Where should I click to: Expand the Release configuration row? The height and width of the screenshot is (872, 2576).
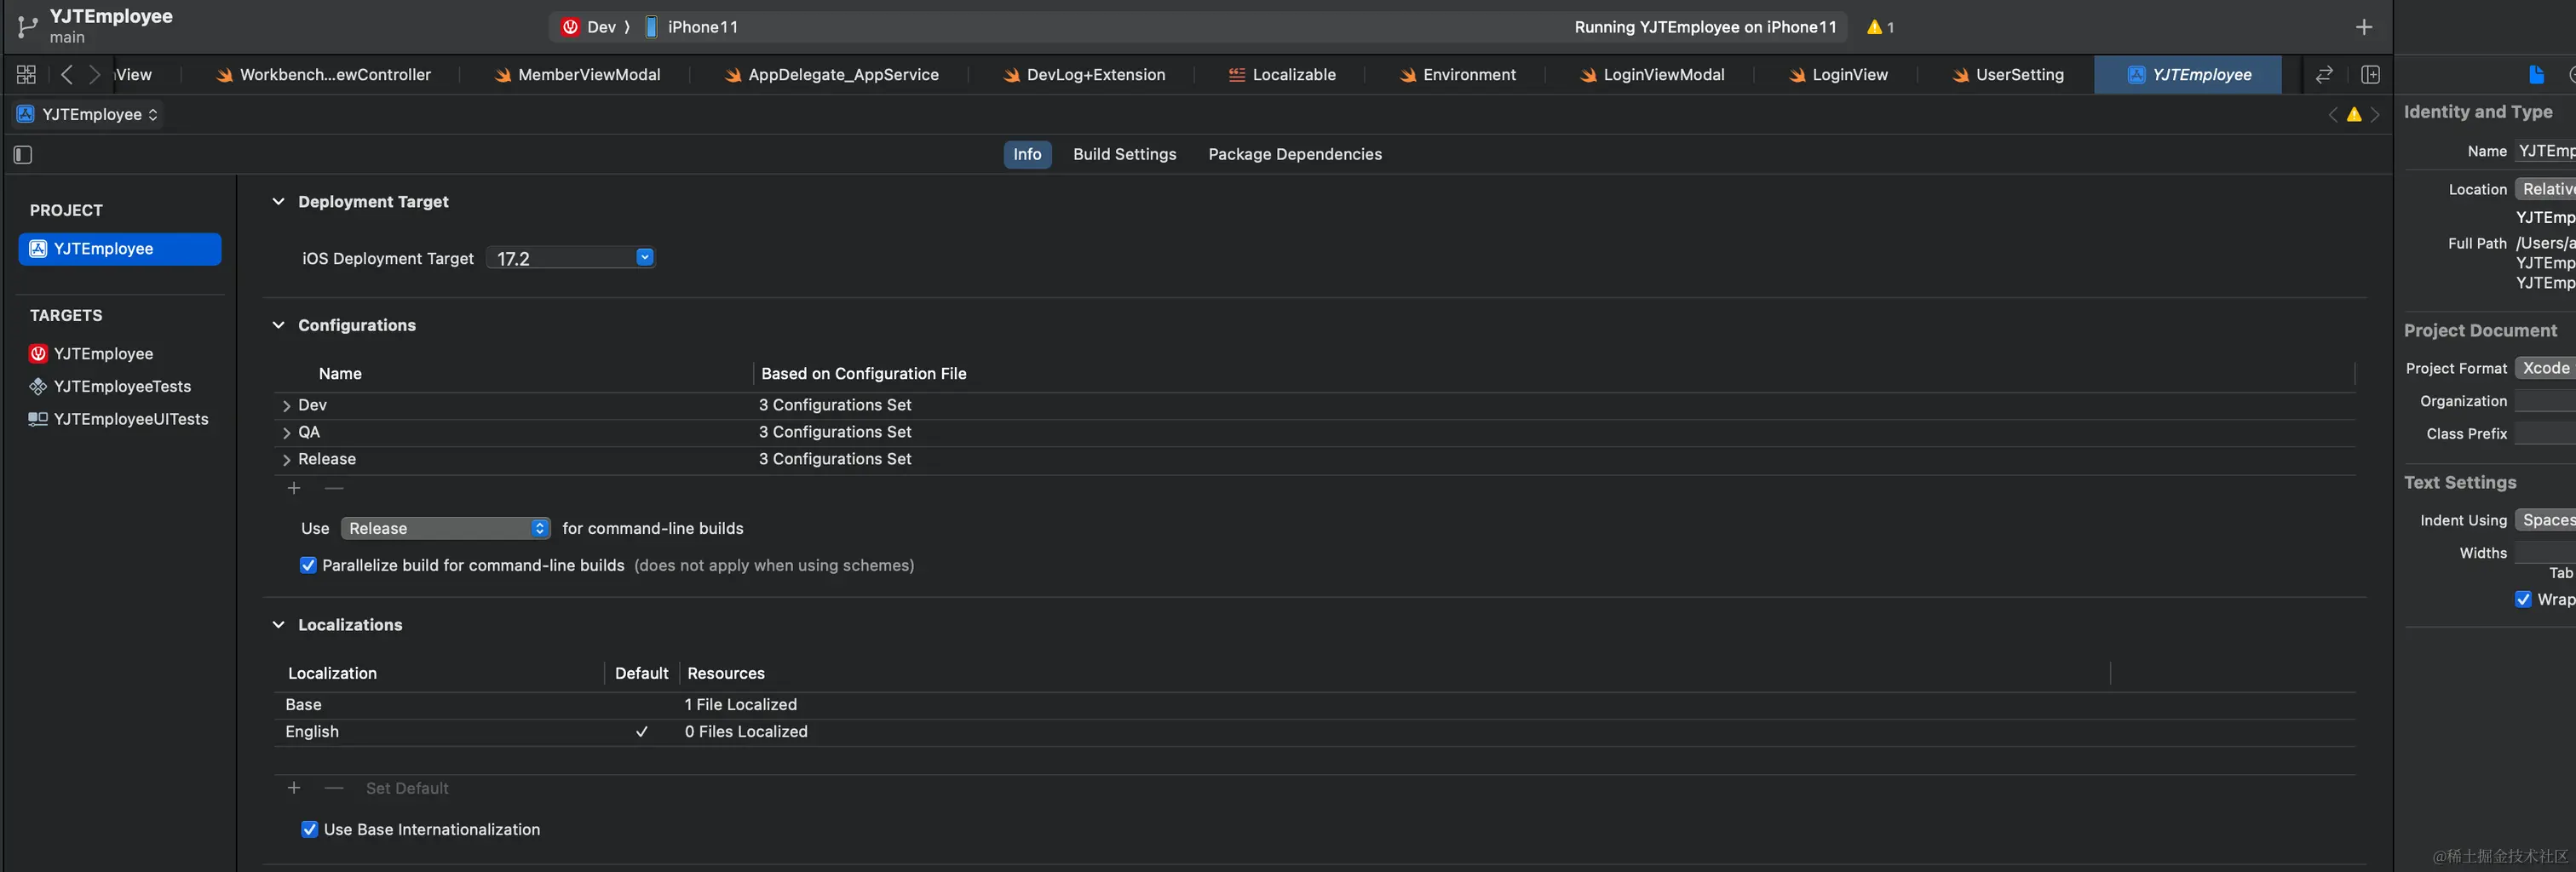[286, 460]
